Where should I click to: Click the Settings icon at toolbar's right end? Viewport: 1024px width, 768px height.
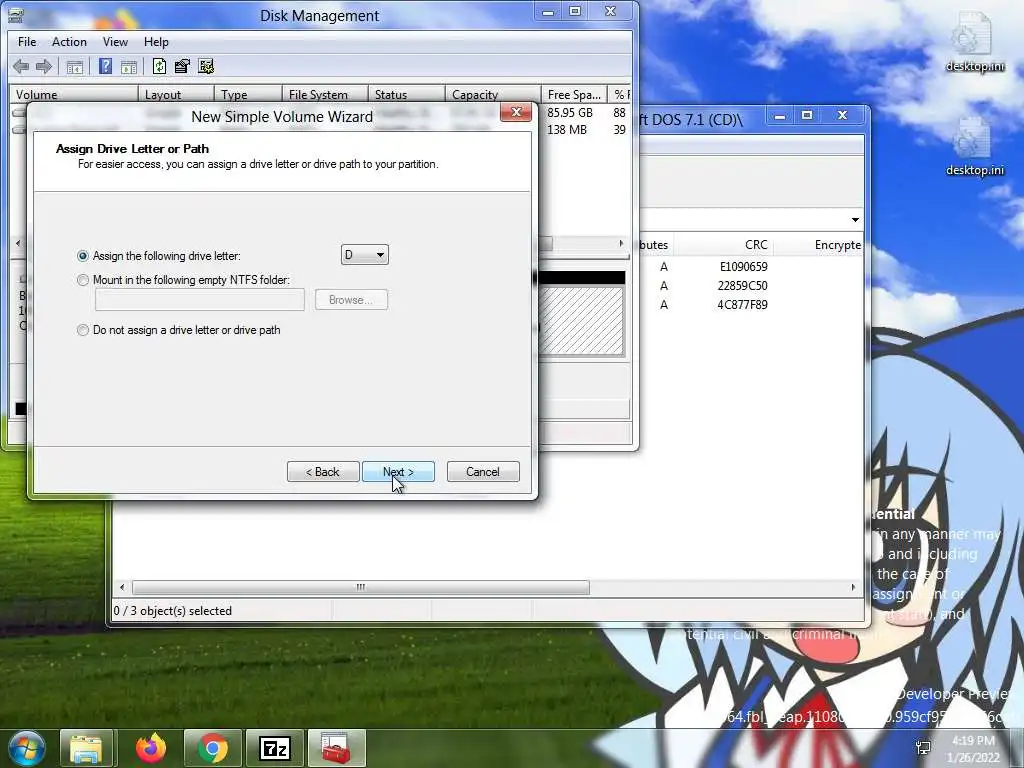206,66
